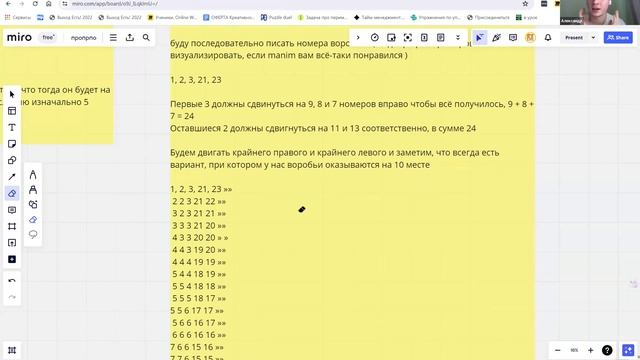This screenshot has height=360, width=640.
Task: Toggle the comments view icon in top bar
Action: tap(513, 38)
